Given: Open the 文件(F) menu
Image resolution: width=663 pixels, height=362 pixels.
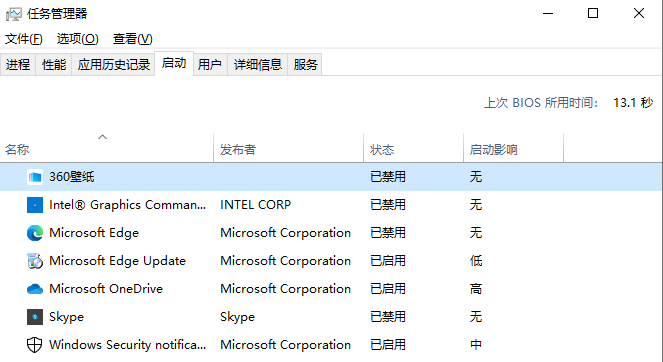Looking at the screenshot, I should 24,39.
